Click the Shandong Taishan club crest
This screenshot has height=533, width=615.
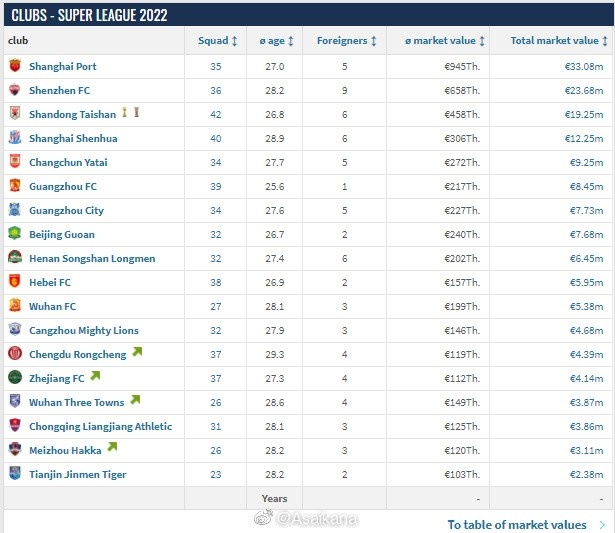coord(15,114)
